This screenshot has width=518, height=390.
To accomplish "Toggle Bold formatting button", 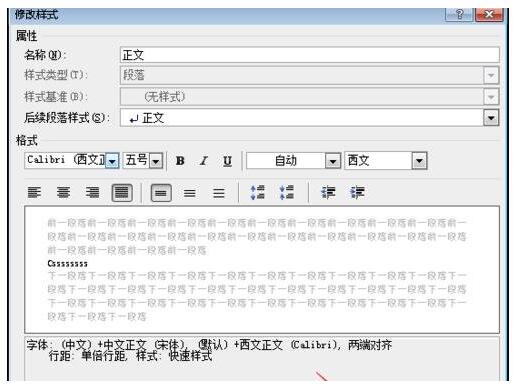I will pyautogui.click(x=180, y=161).
